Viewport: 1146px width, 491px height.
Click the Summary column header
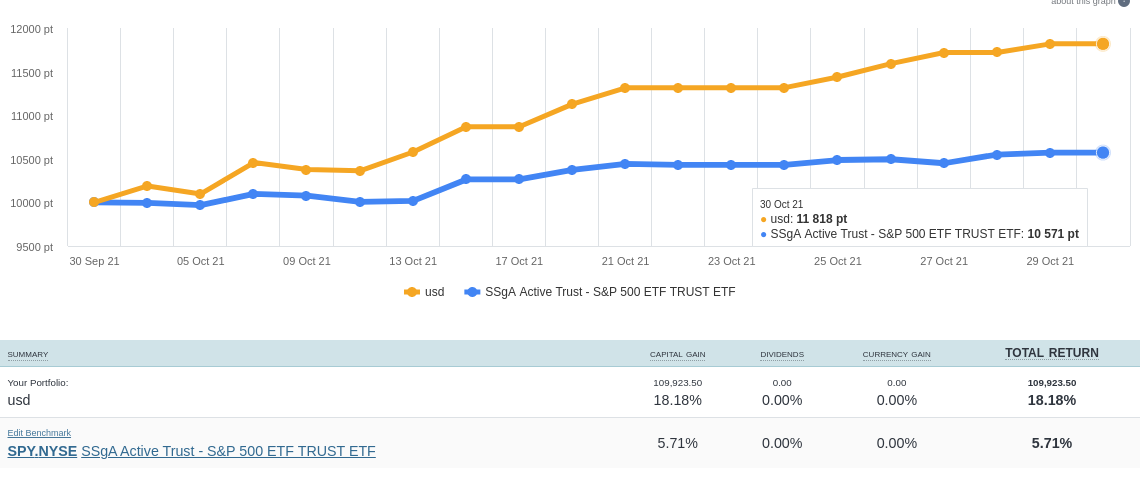point(28,354)
